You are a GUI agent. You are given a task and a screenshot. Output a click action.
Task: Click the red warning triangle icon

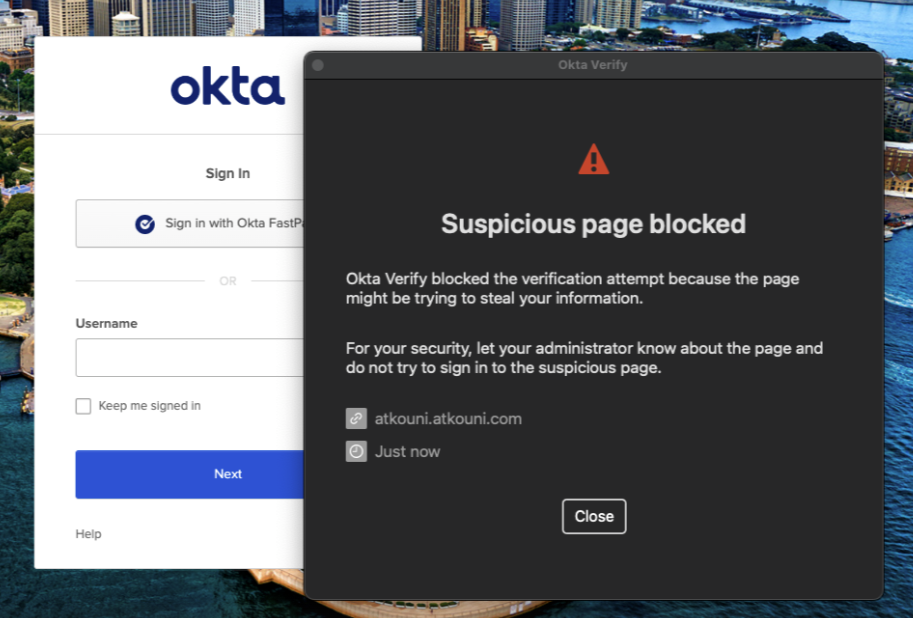(x=594, y=157)
